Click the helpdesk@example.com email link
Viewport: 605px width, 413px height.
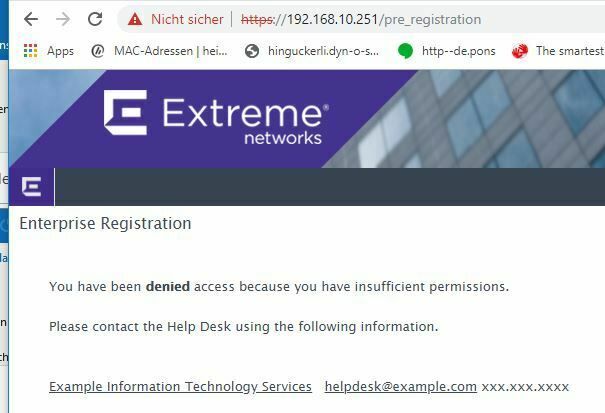[x=400, y=386]
